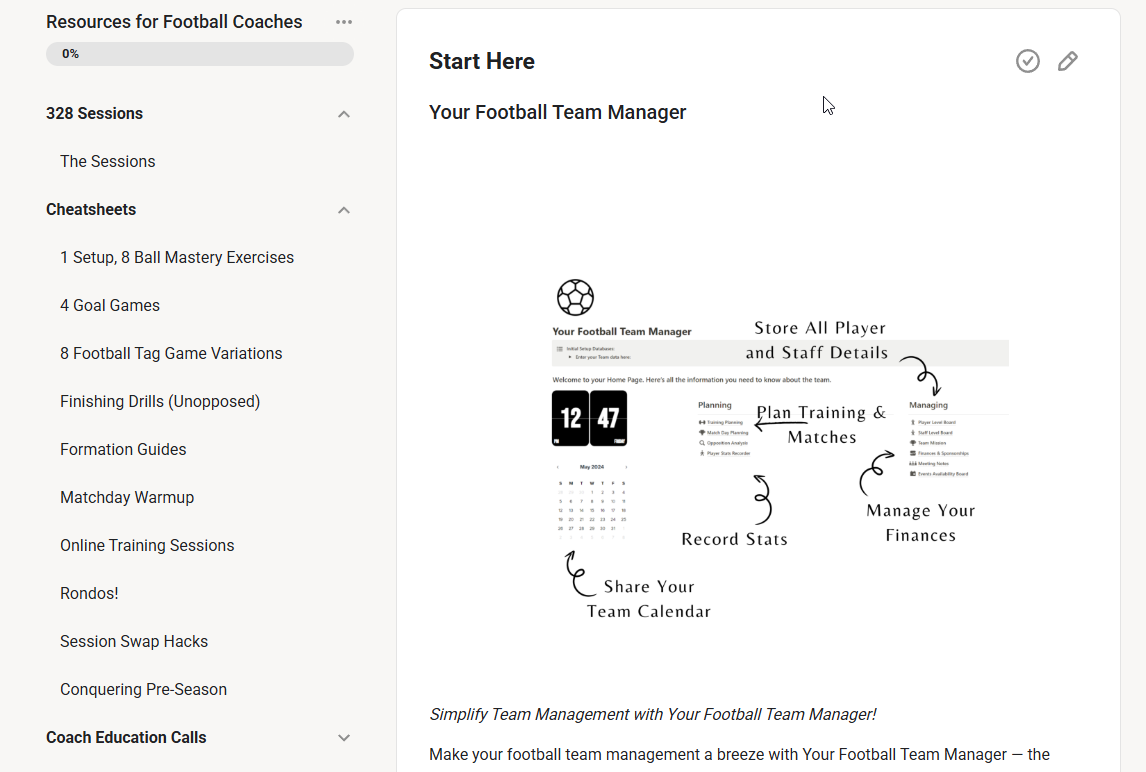Select the Matchday Warmup cheatsheet
This screenshot has height=772, width=1146.
pos(127,497)
